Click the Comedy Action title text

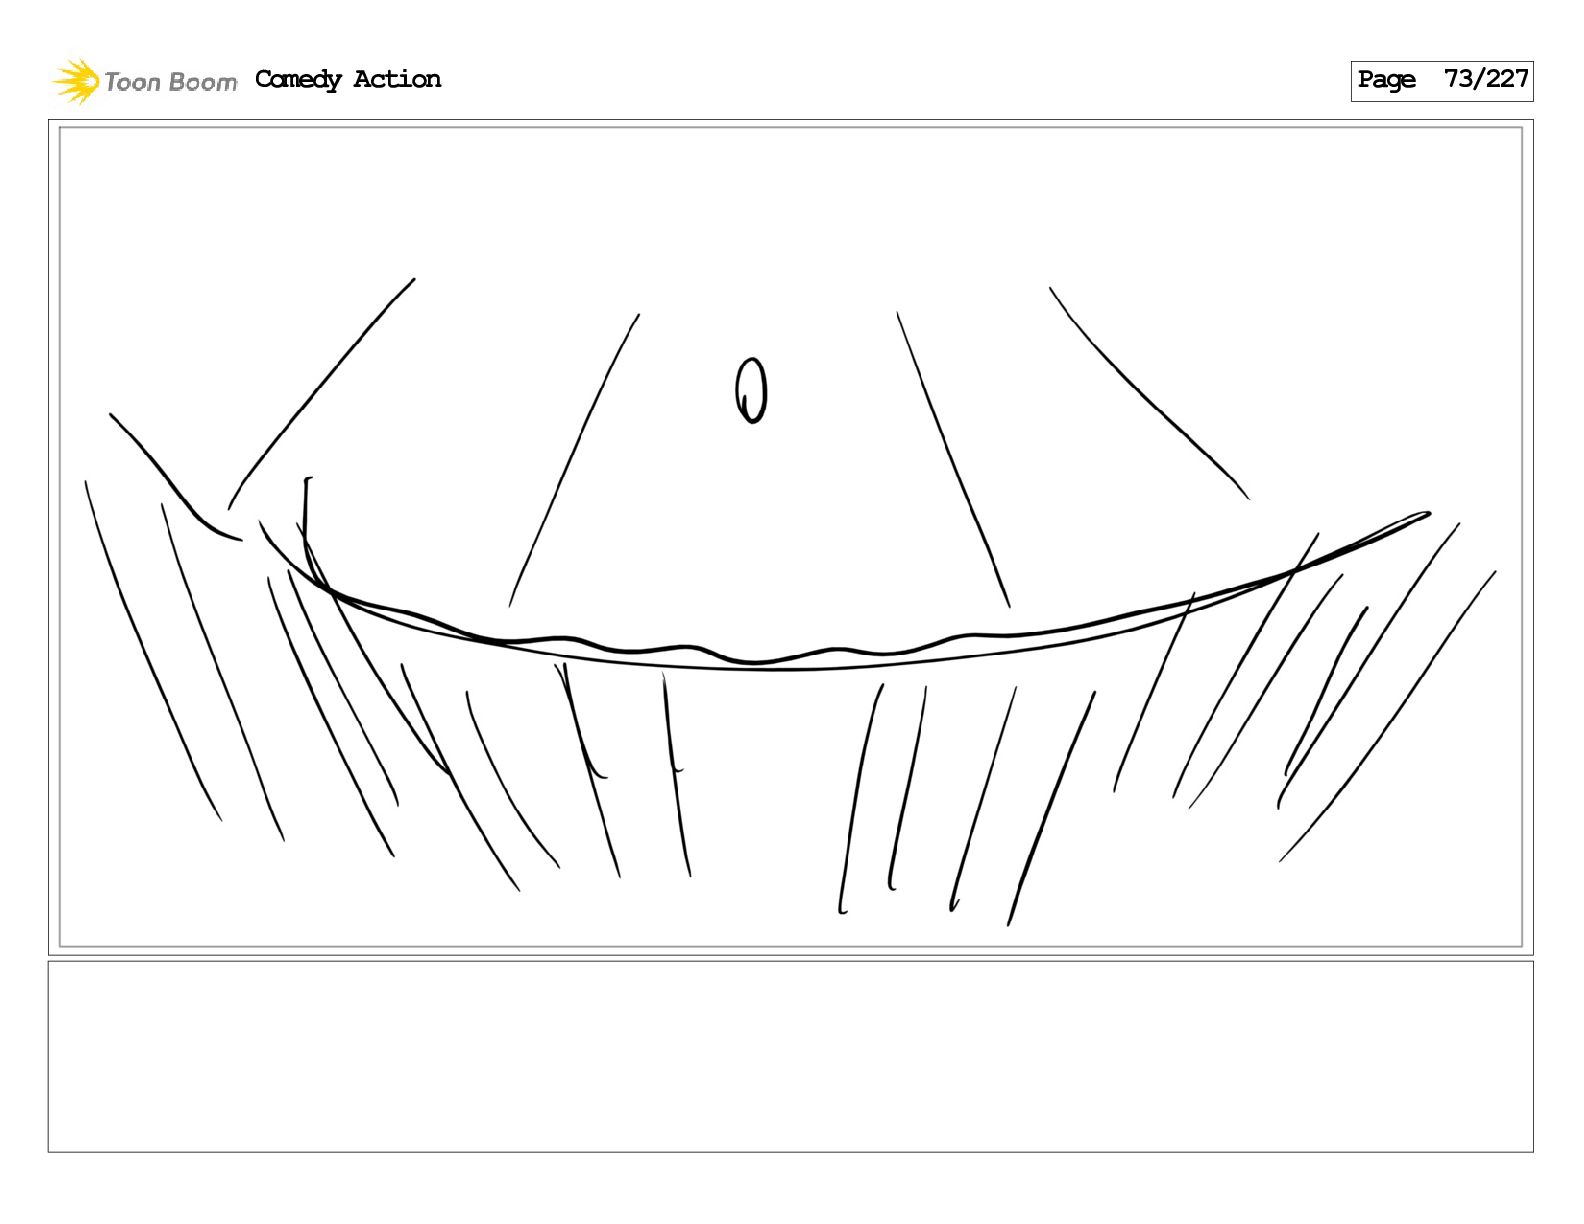click(x=348, y=79)
